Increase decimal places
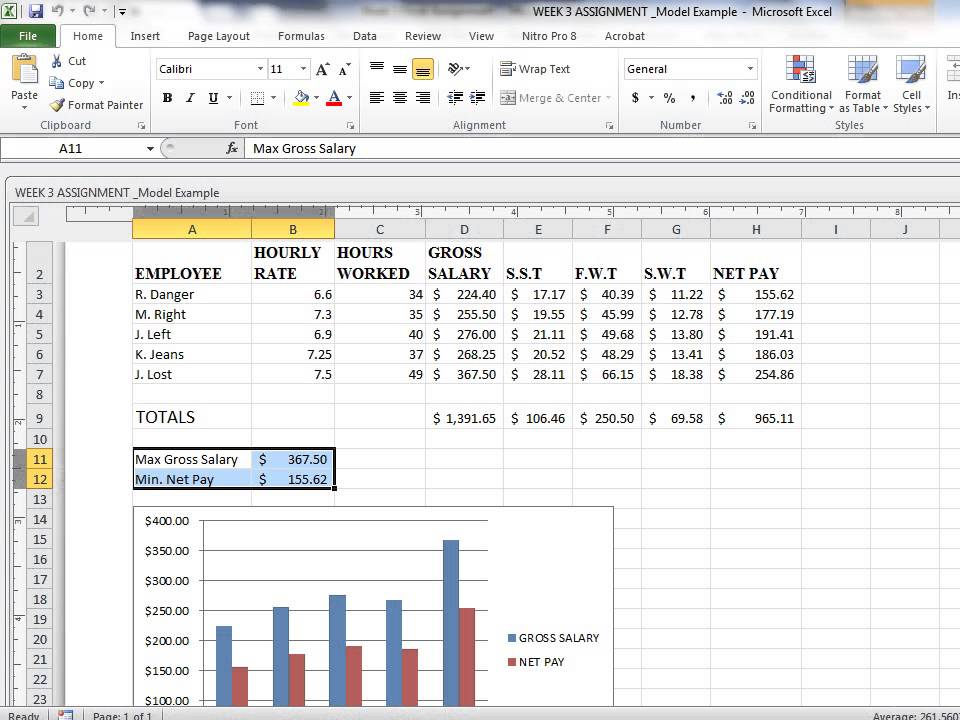960x720 pixels. pyautogui.click(x=725, y=97)
